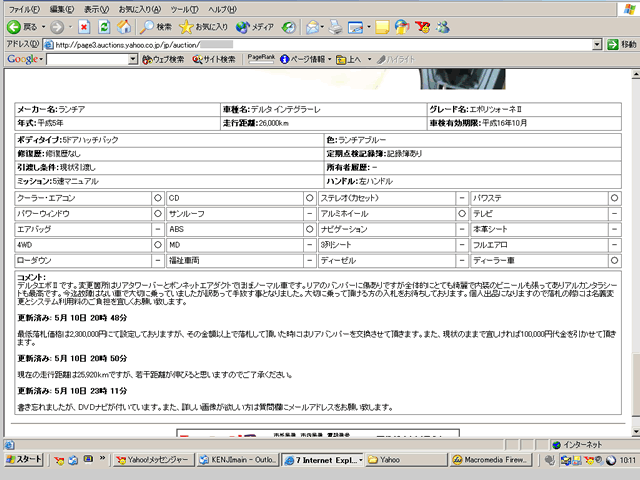The image size is (640, 480).
Task: Open the ヘルプ(H) menu
Action: [x=222, y=9]
